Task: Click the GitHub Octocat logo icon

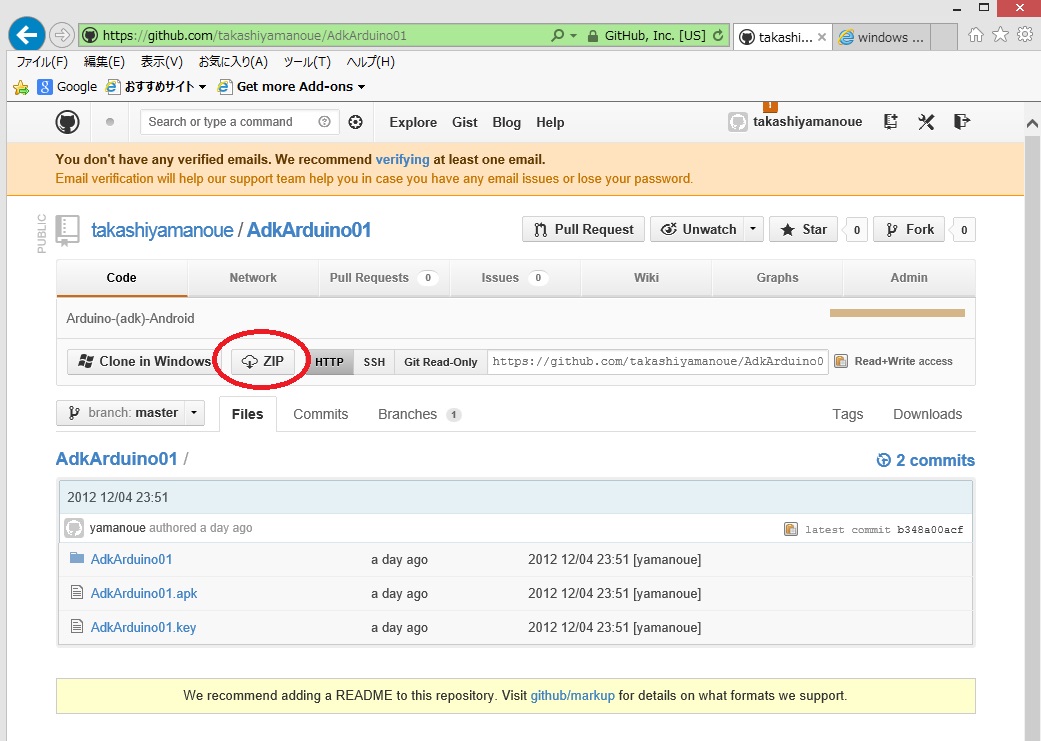Action: [x=67, y=122]
